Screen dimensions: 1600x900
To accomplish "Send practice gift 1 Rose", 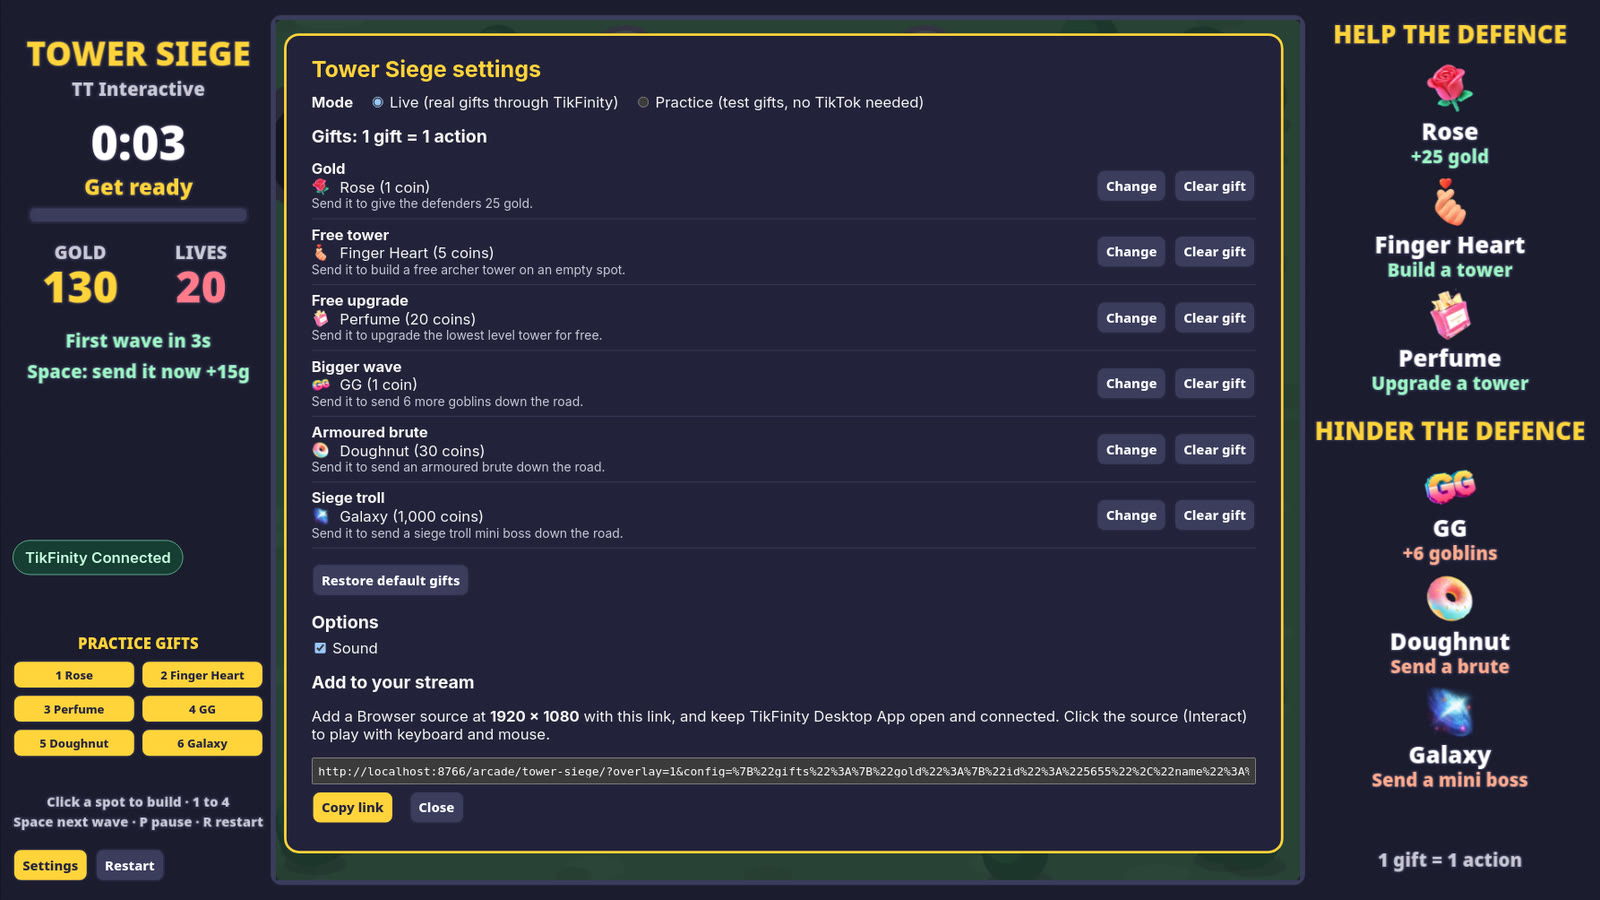I will click(74, 675).
